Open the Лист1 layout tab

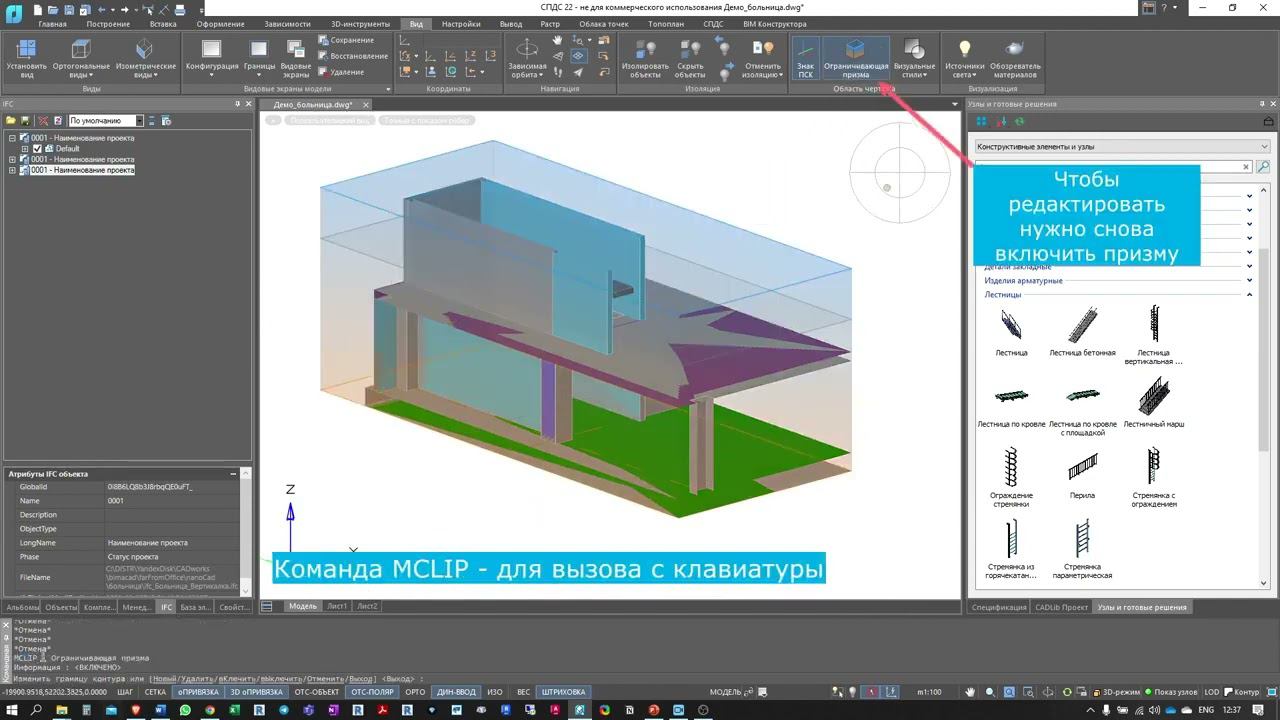pos(339,605)
